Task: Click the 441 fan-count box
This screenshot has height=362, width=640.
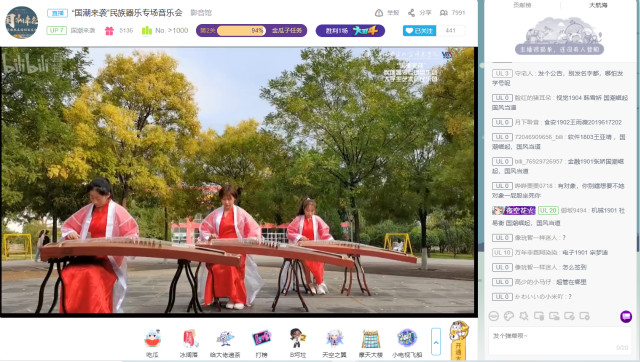Action: click(451, 31)
